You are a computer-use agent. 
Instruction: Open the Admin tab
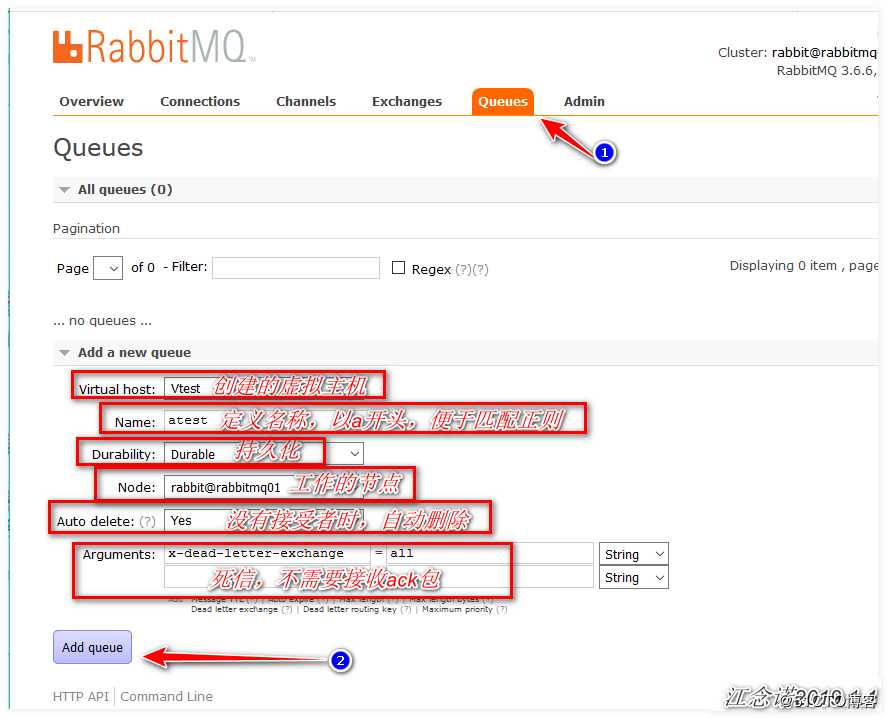(x=584, y=101)
